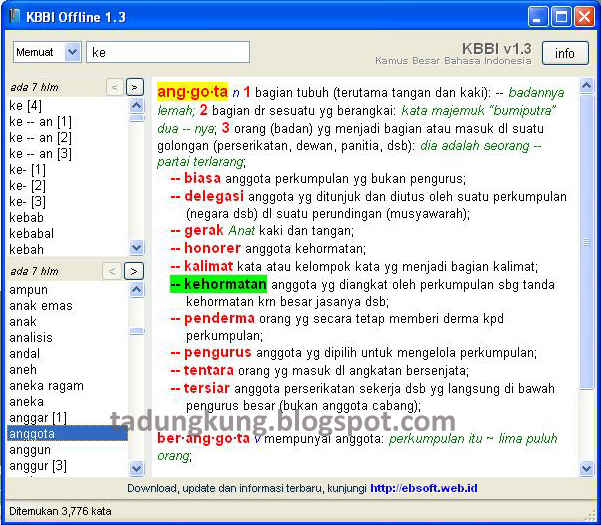This screenshot has width=601, height=525.
Task: Click the '-- delegasi' subentry
Action: coord(207,196)
